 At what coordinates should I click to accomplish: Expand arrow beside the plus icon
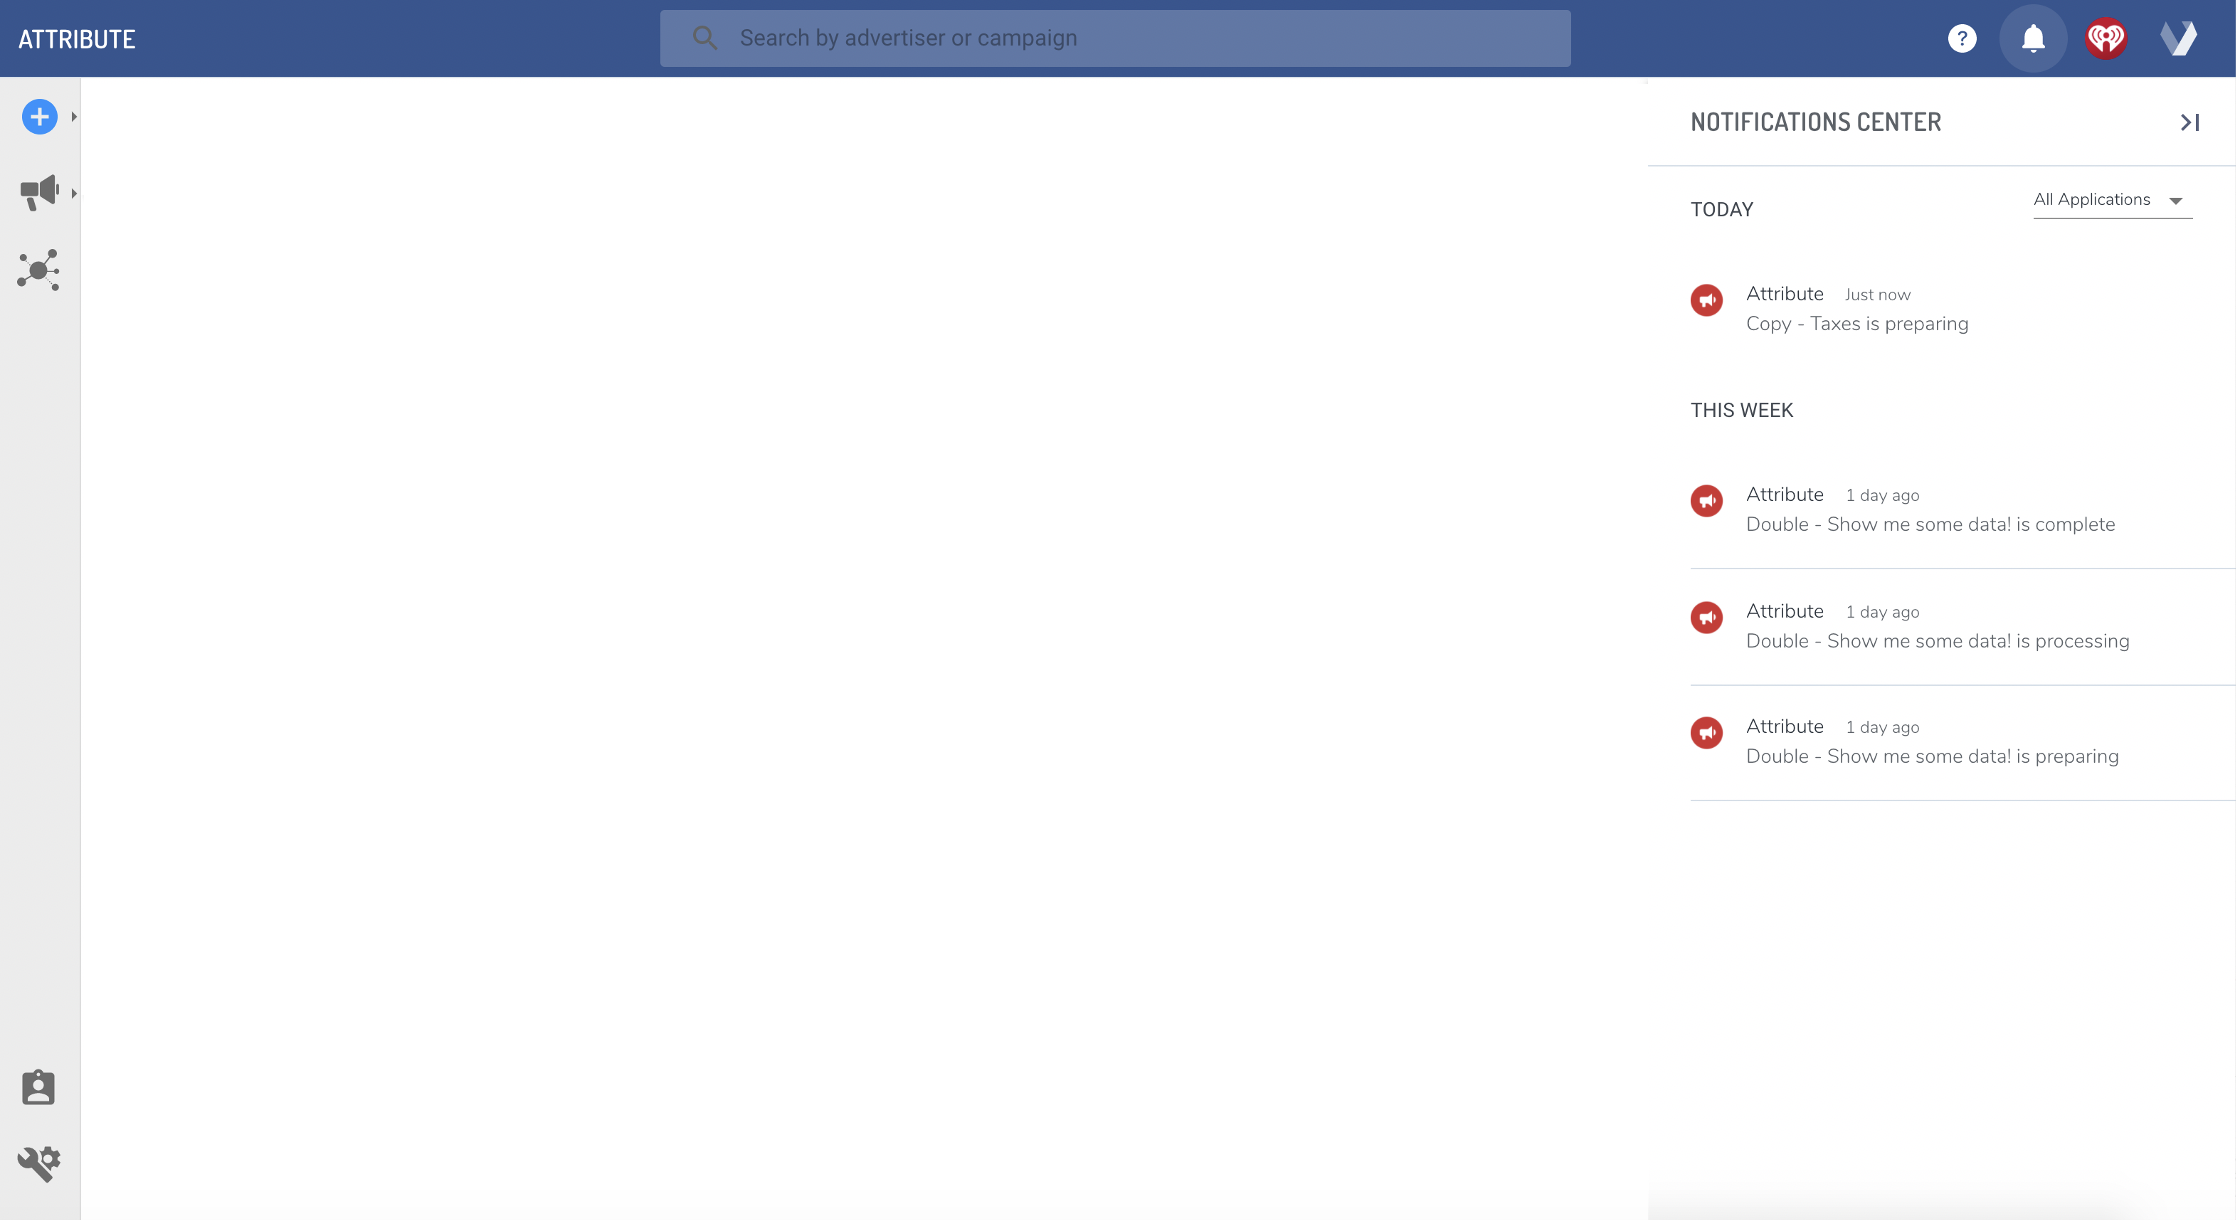pos(74,117)
